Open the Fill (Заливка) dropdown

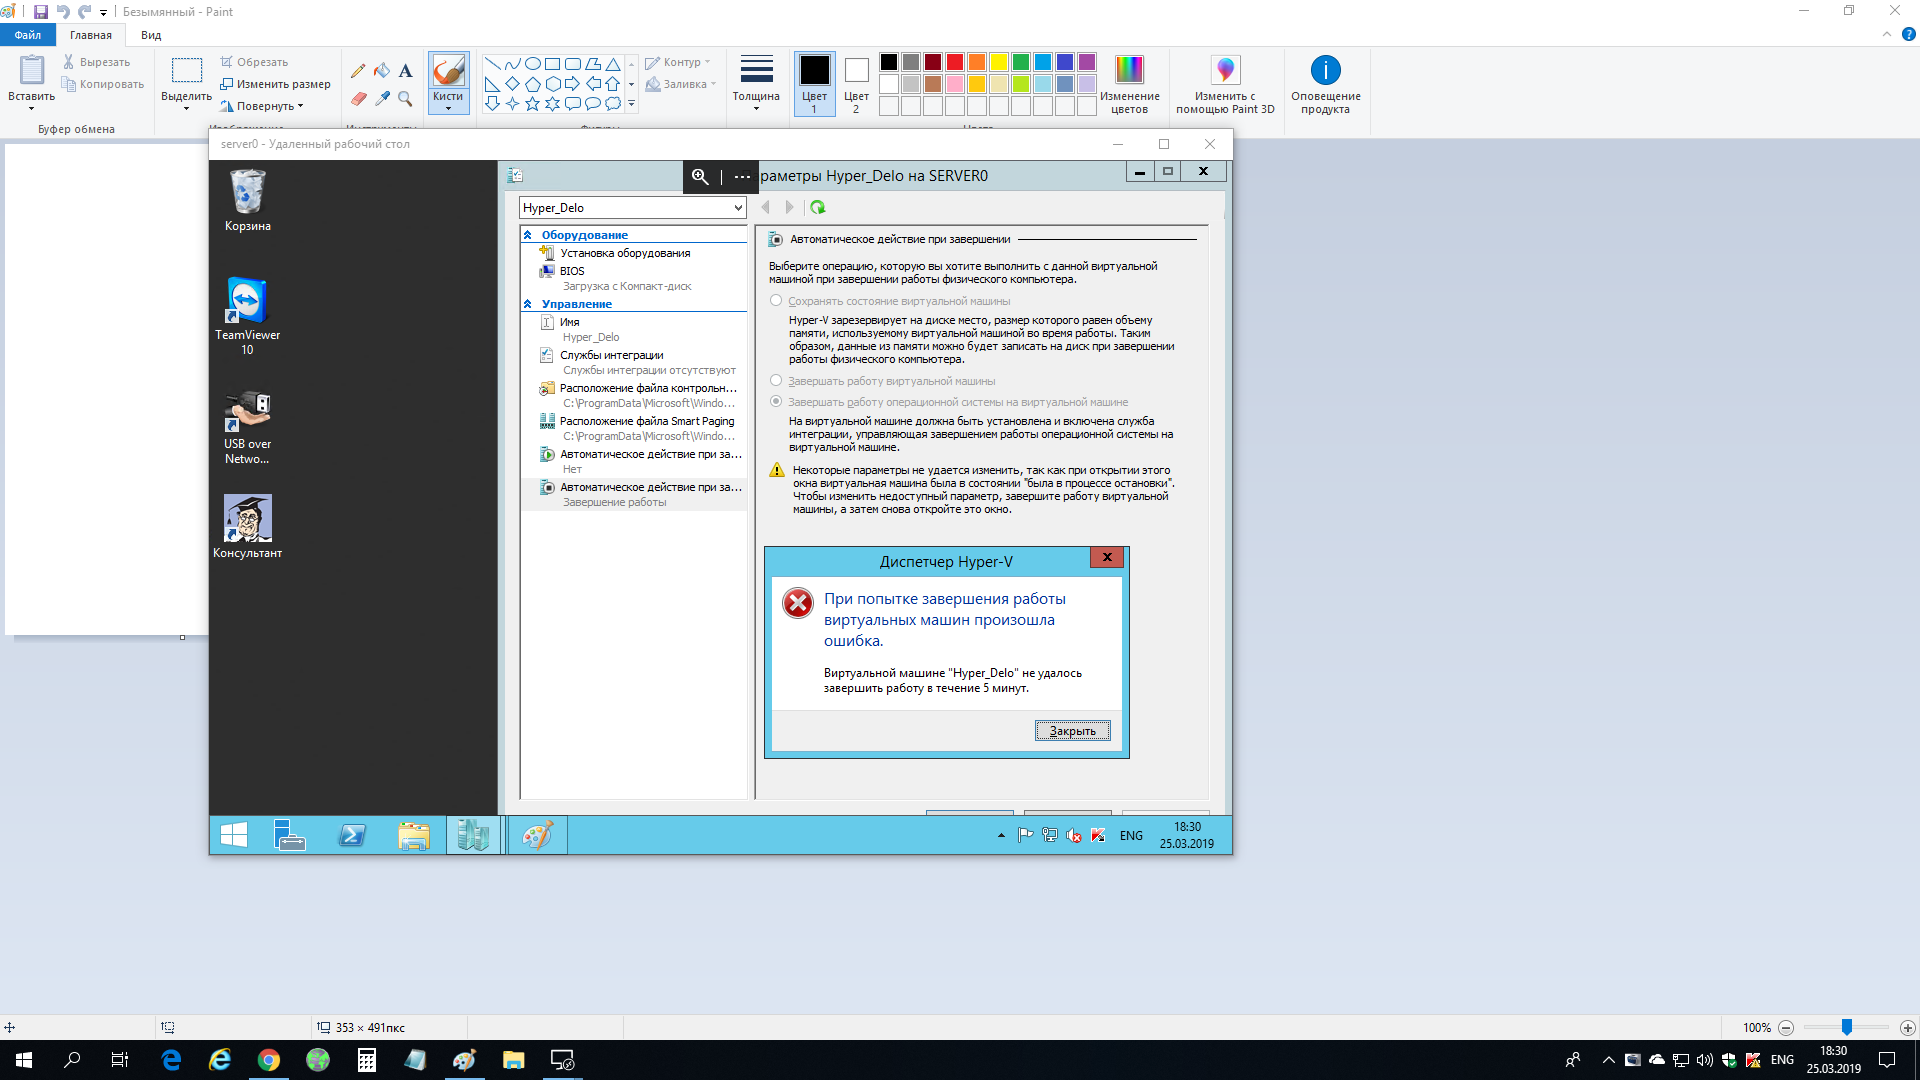point(681,84)
